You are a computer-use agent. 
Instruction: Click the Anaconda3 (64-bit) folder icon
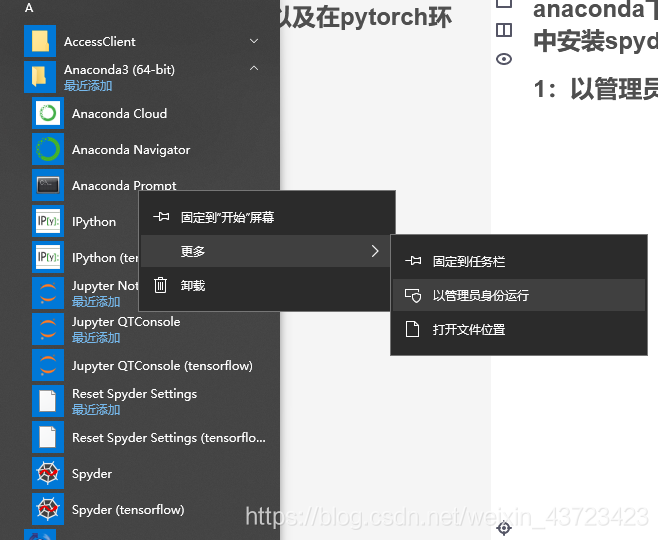(40, 77)
